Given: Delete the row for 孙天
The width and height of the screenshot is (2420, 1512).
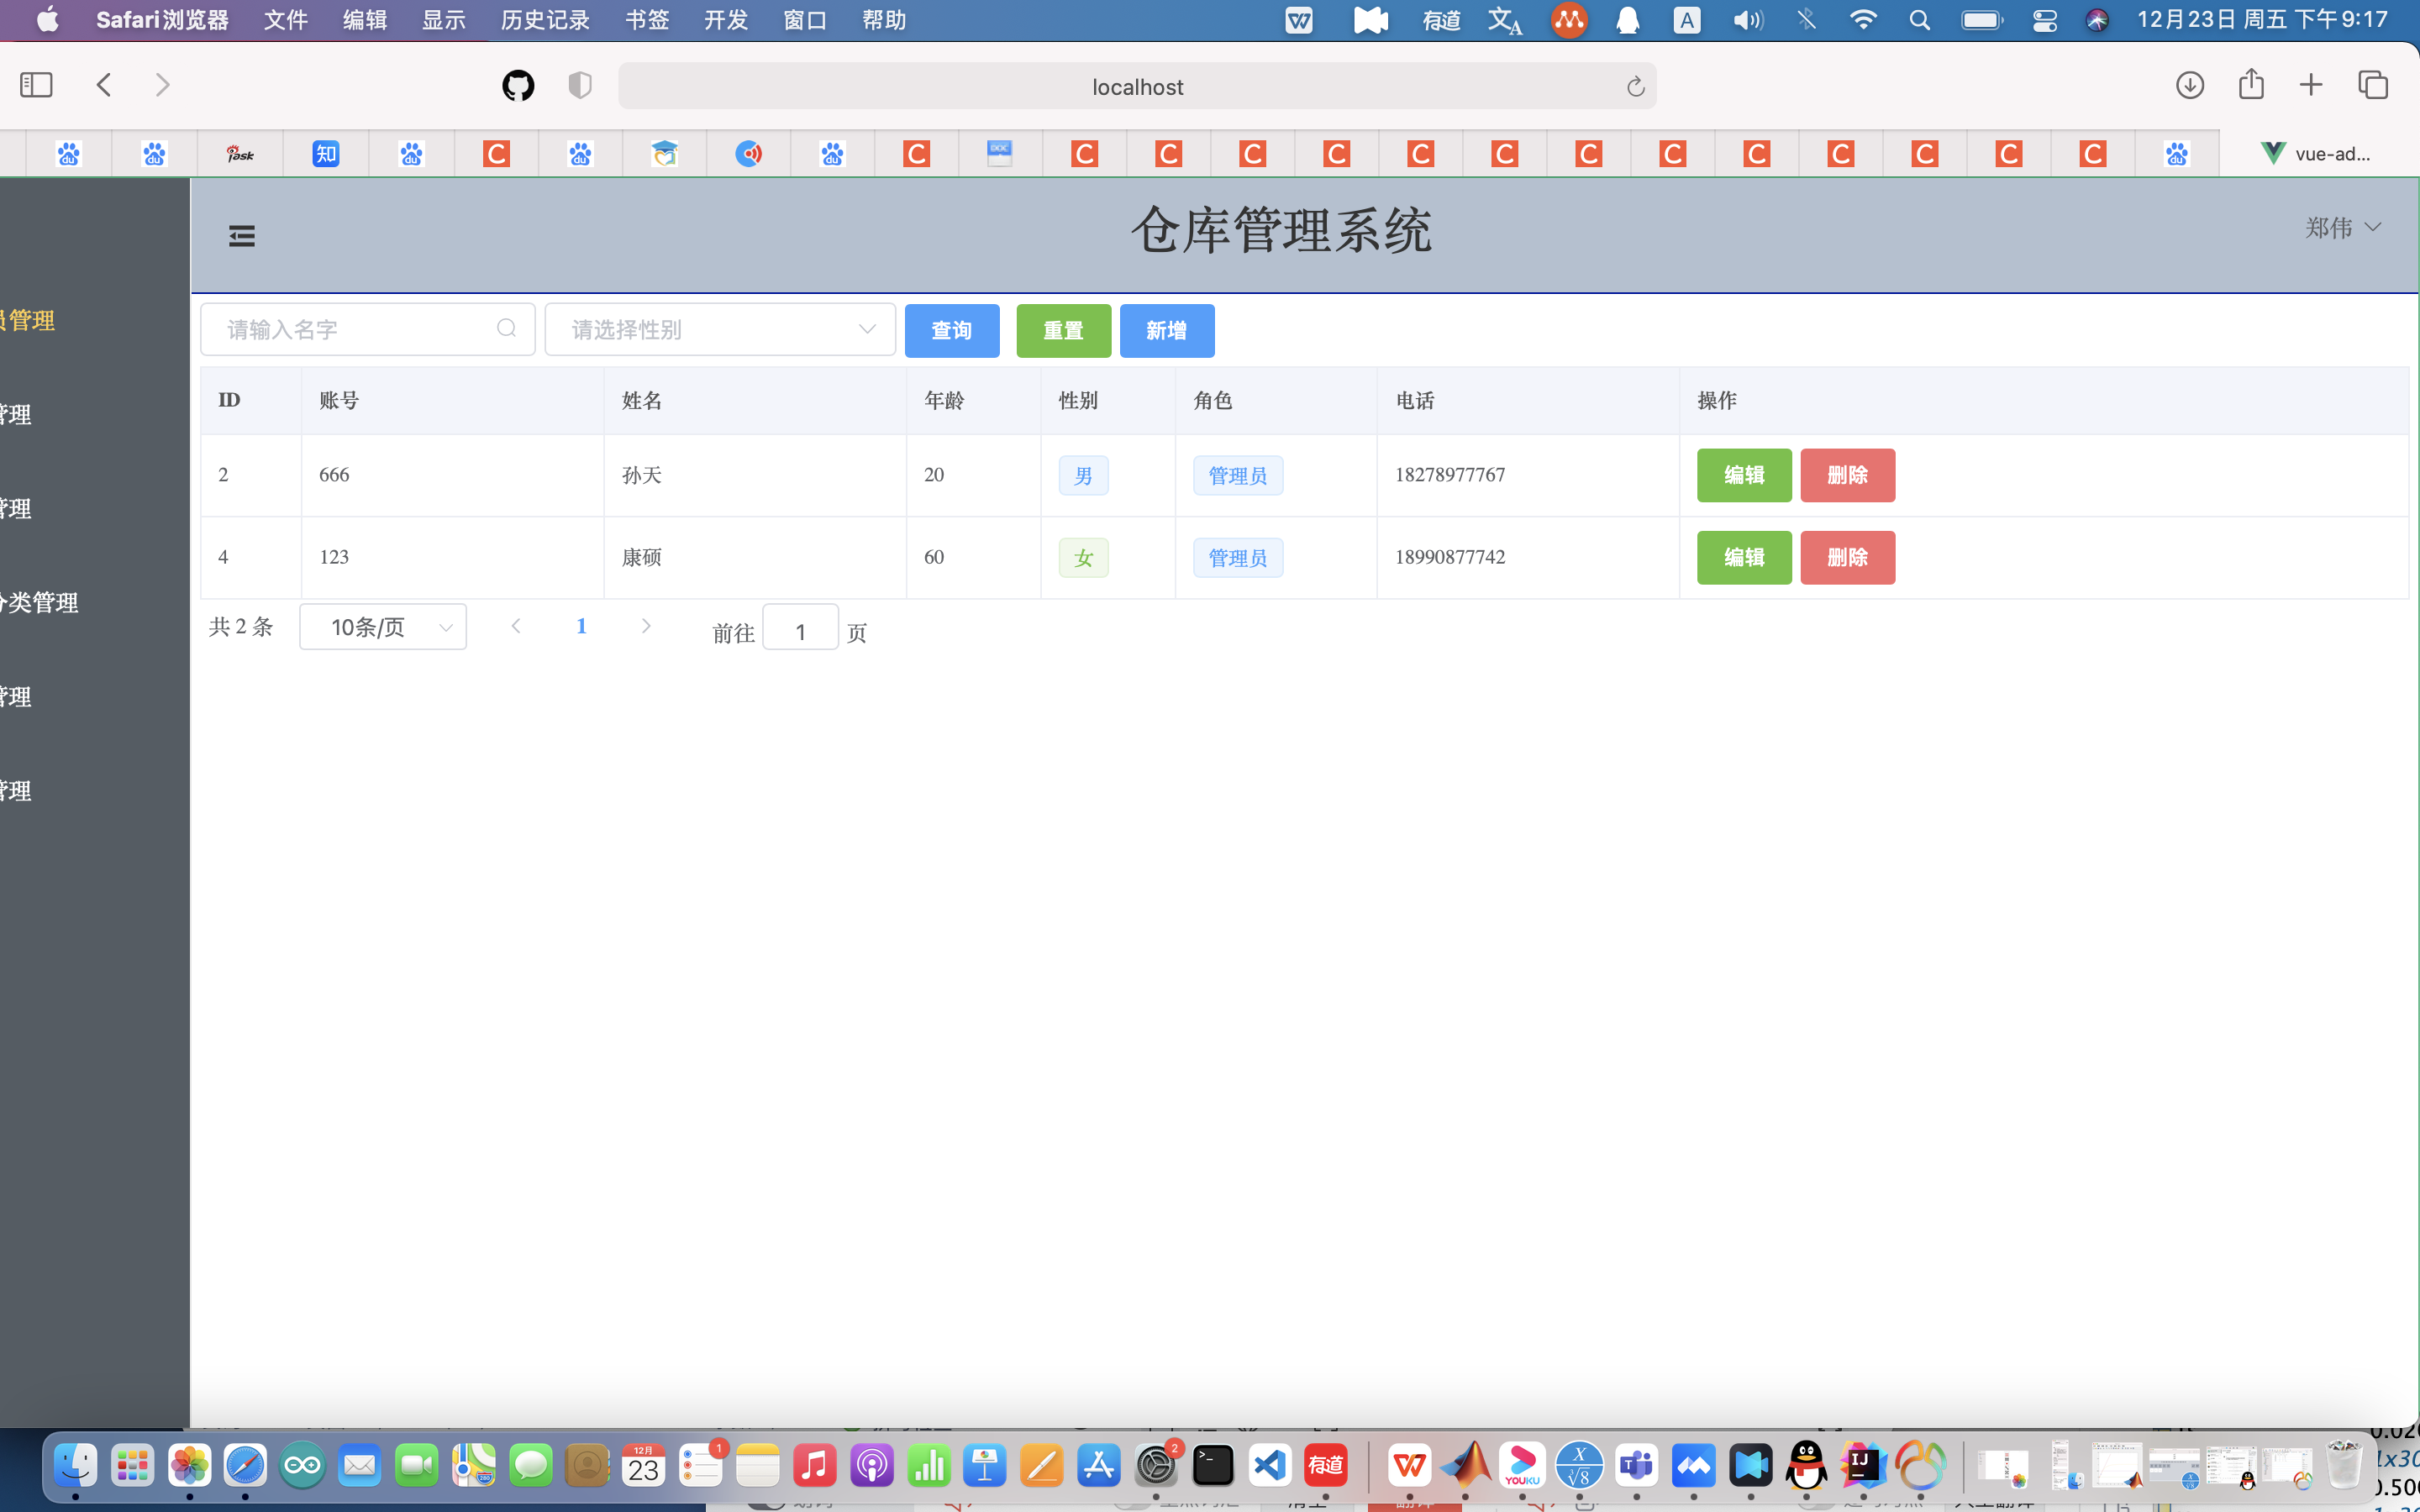Looking at the screenshot, I should point(1848,475).
